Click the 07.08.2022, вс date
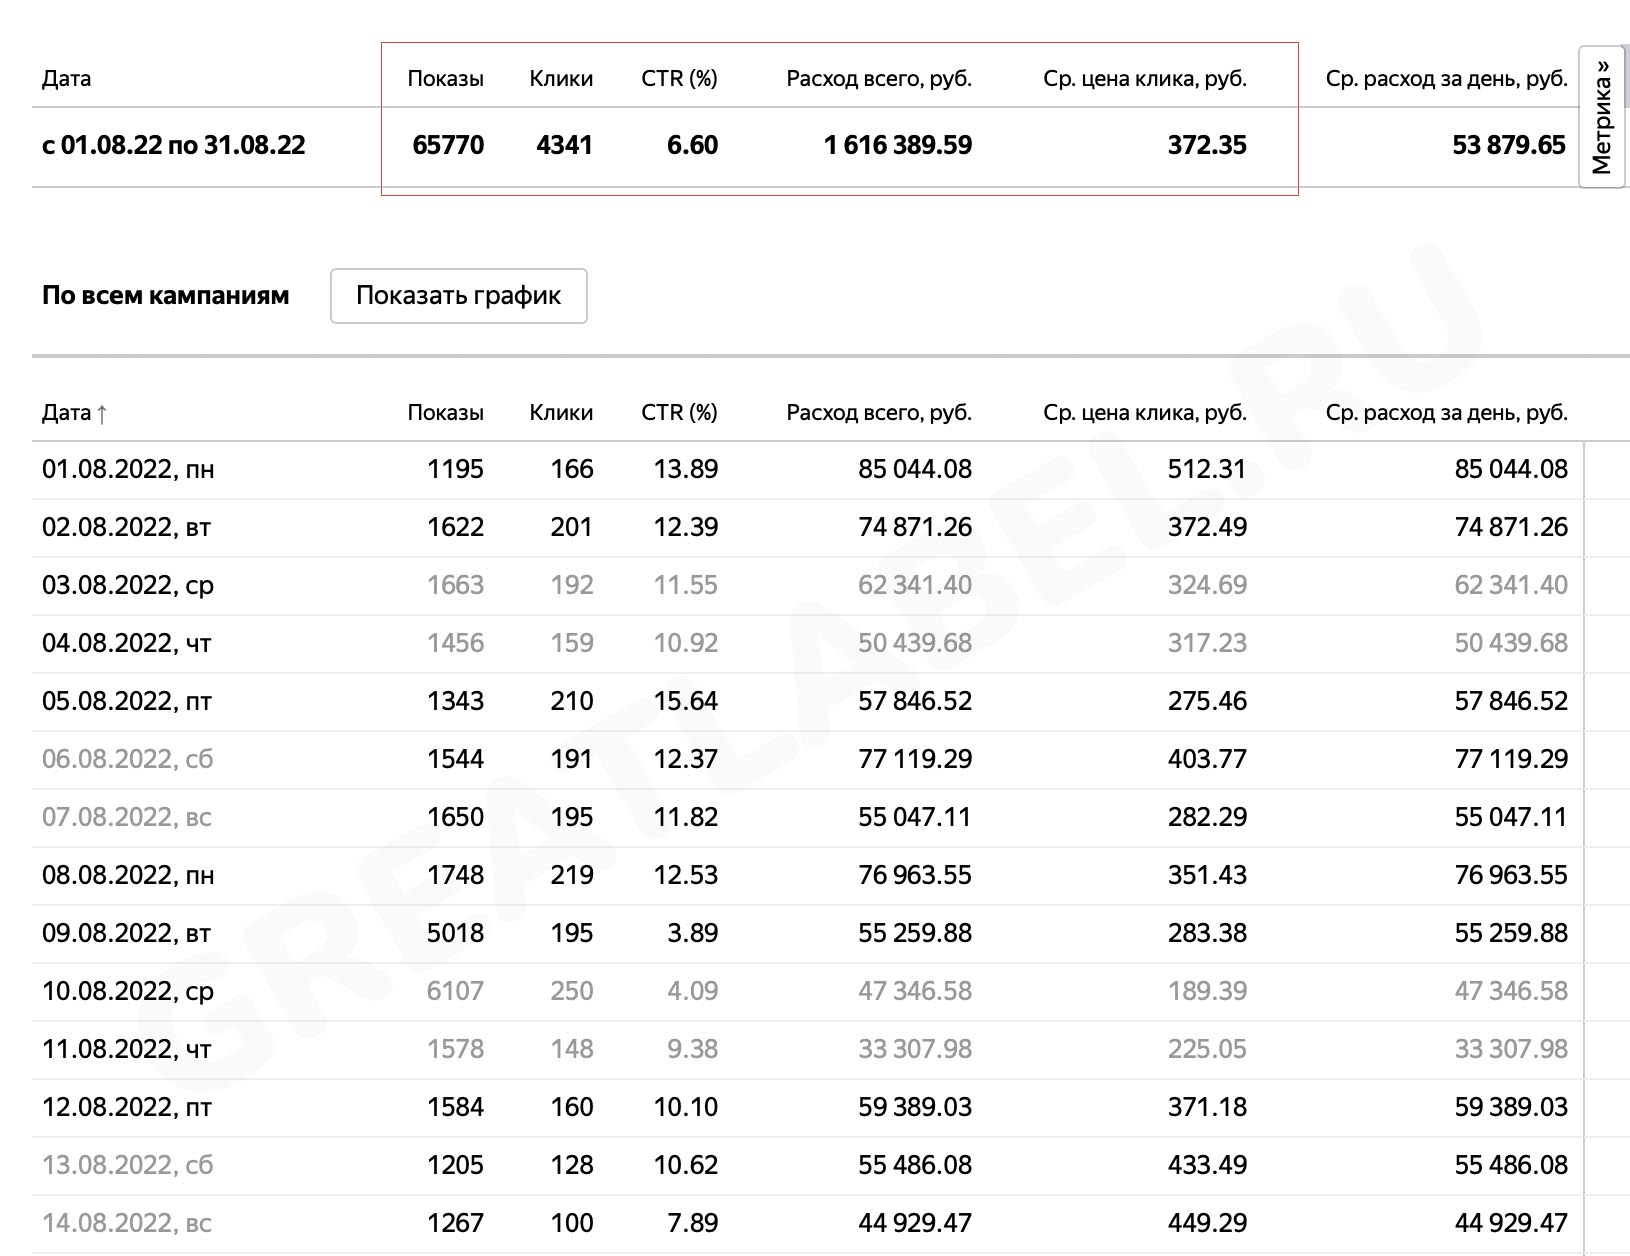This screenshot has width=1630, height=1256. pyautogui.click(x=127, y=817)
